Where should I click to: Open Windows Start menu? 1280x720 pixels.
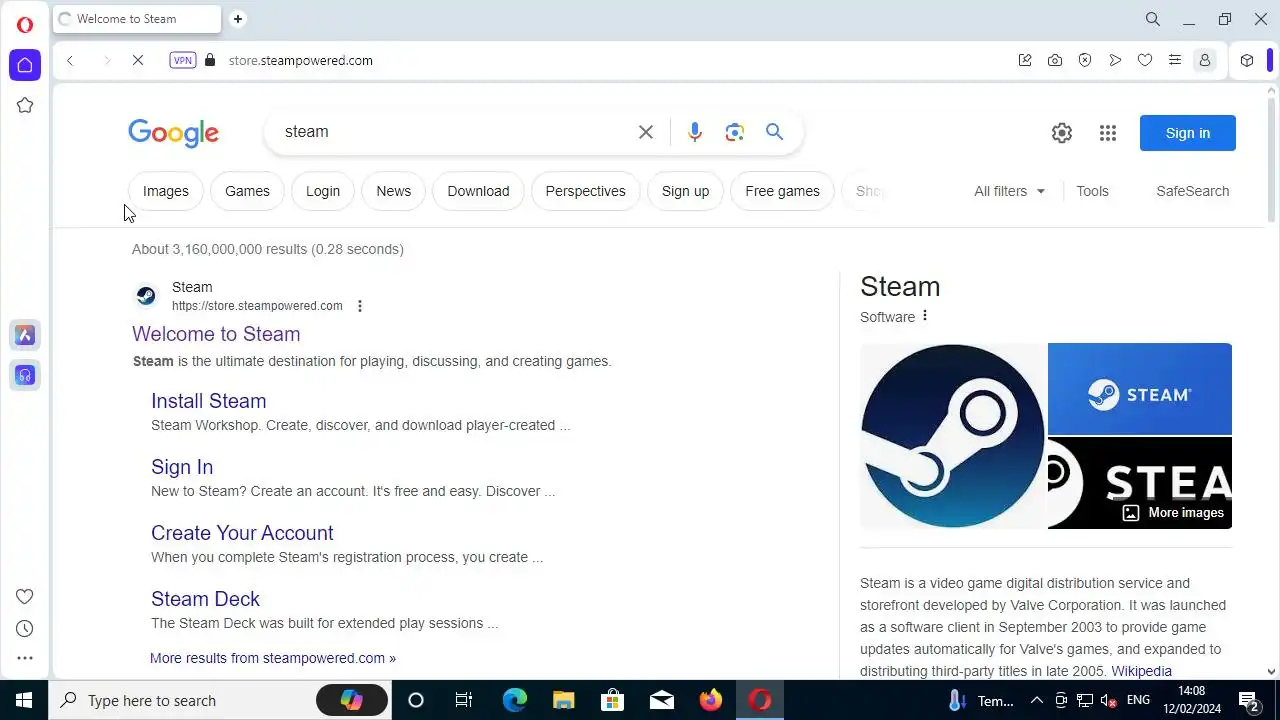point(24,700)
